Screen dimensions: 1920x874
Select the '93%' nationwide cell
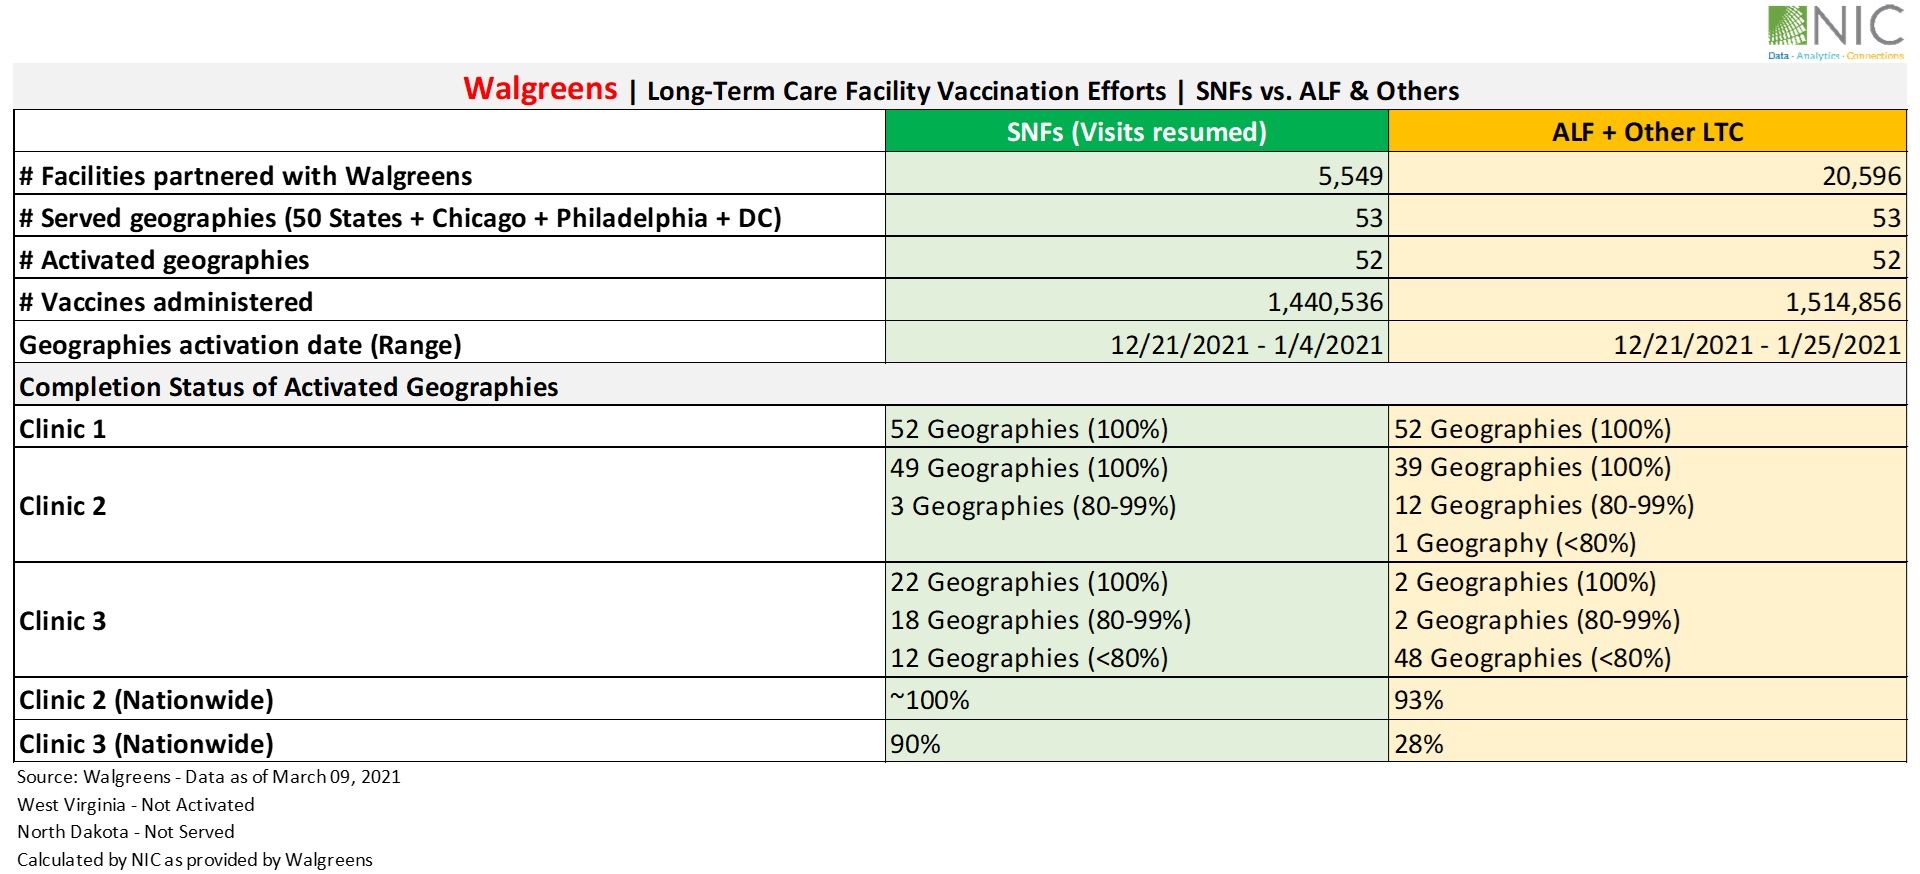(1647, 699)
